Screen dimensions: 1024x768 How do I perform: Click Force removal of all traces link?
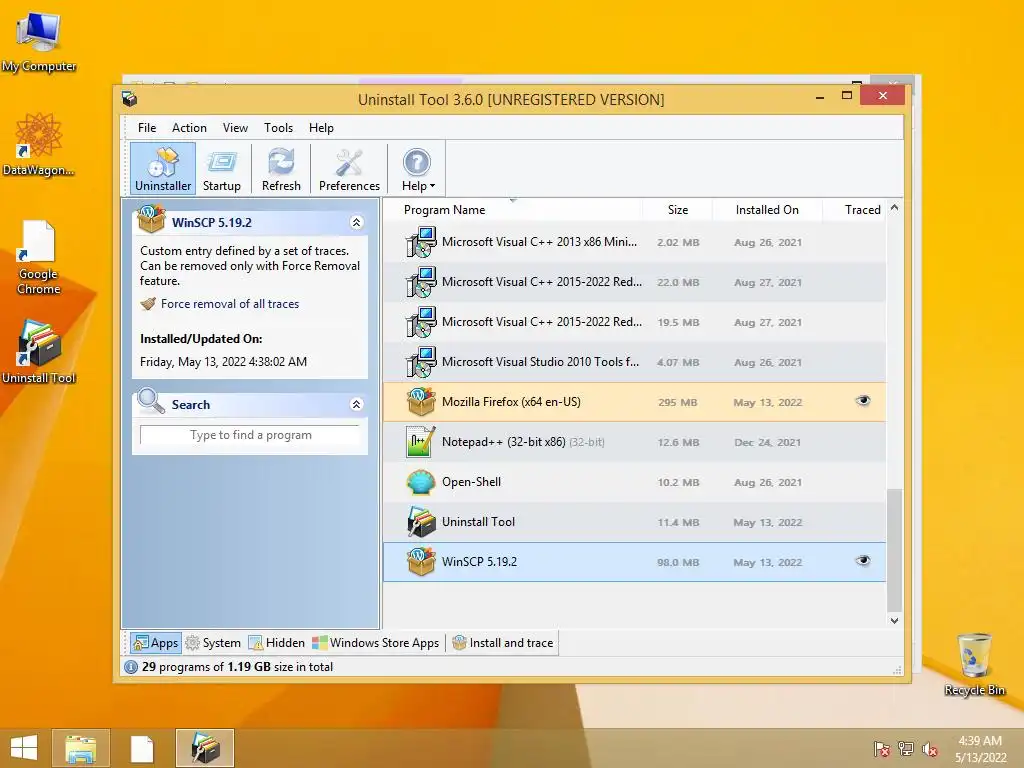(x=230, y=304)
